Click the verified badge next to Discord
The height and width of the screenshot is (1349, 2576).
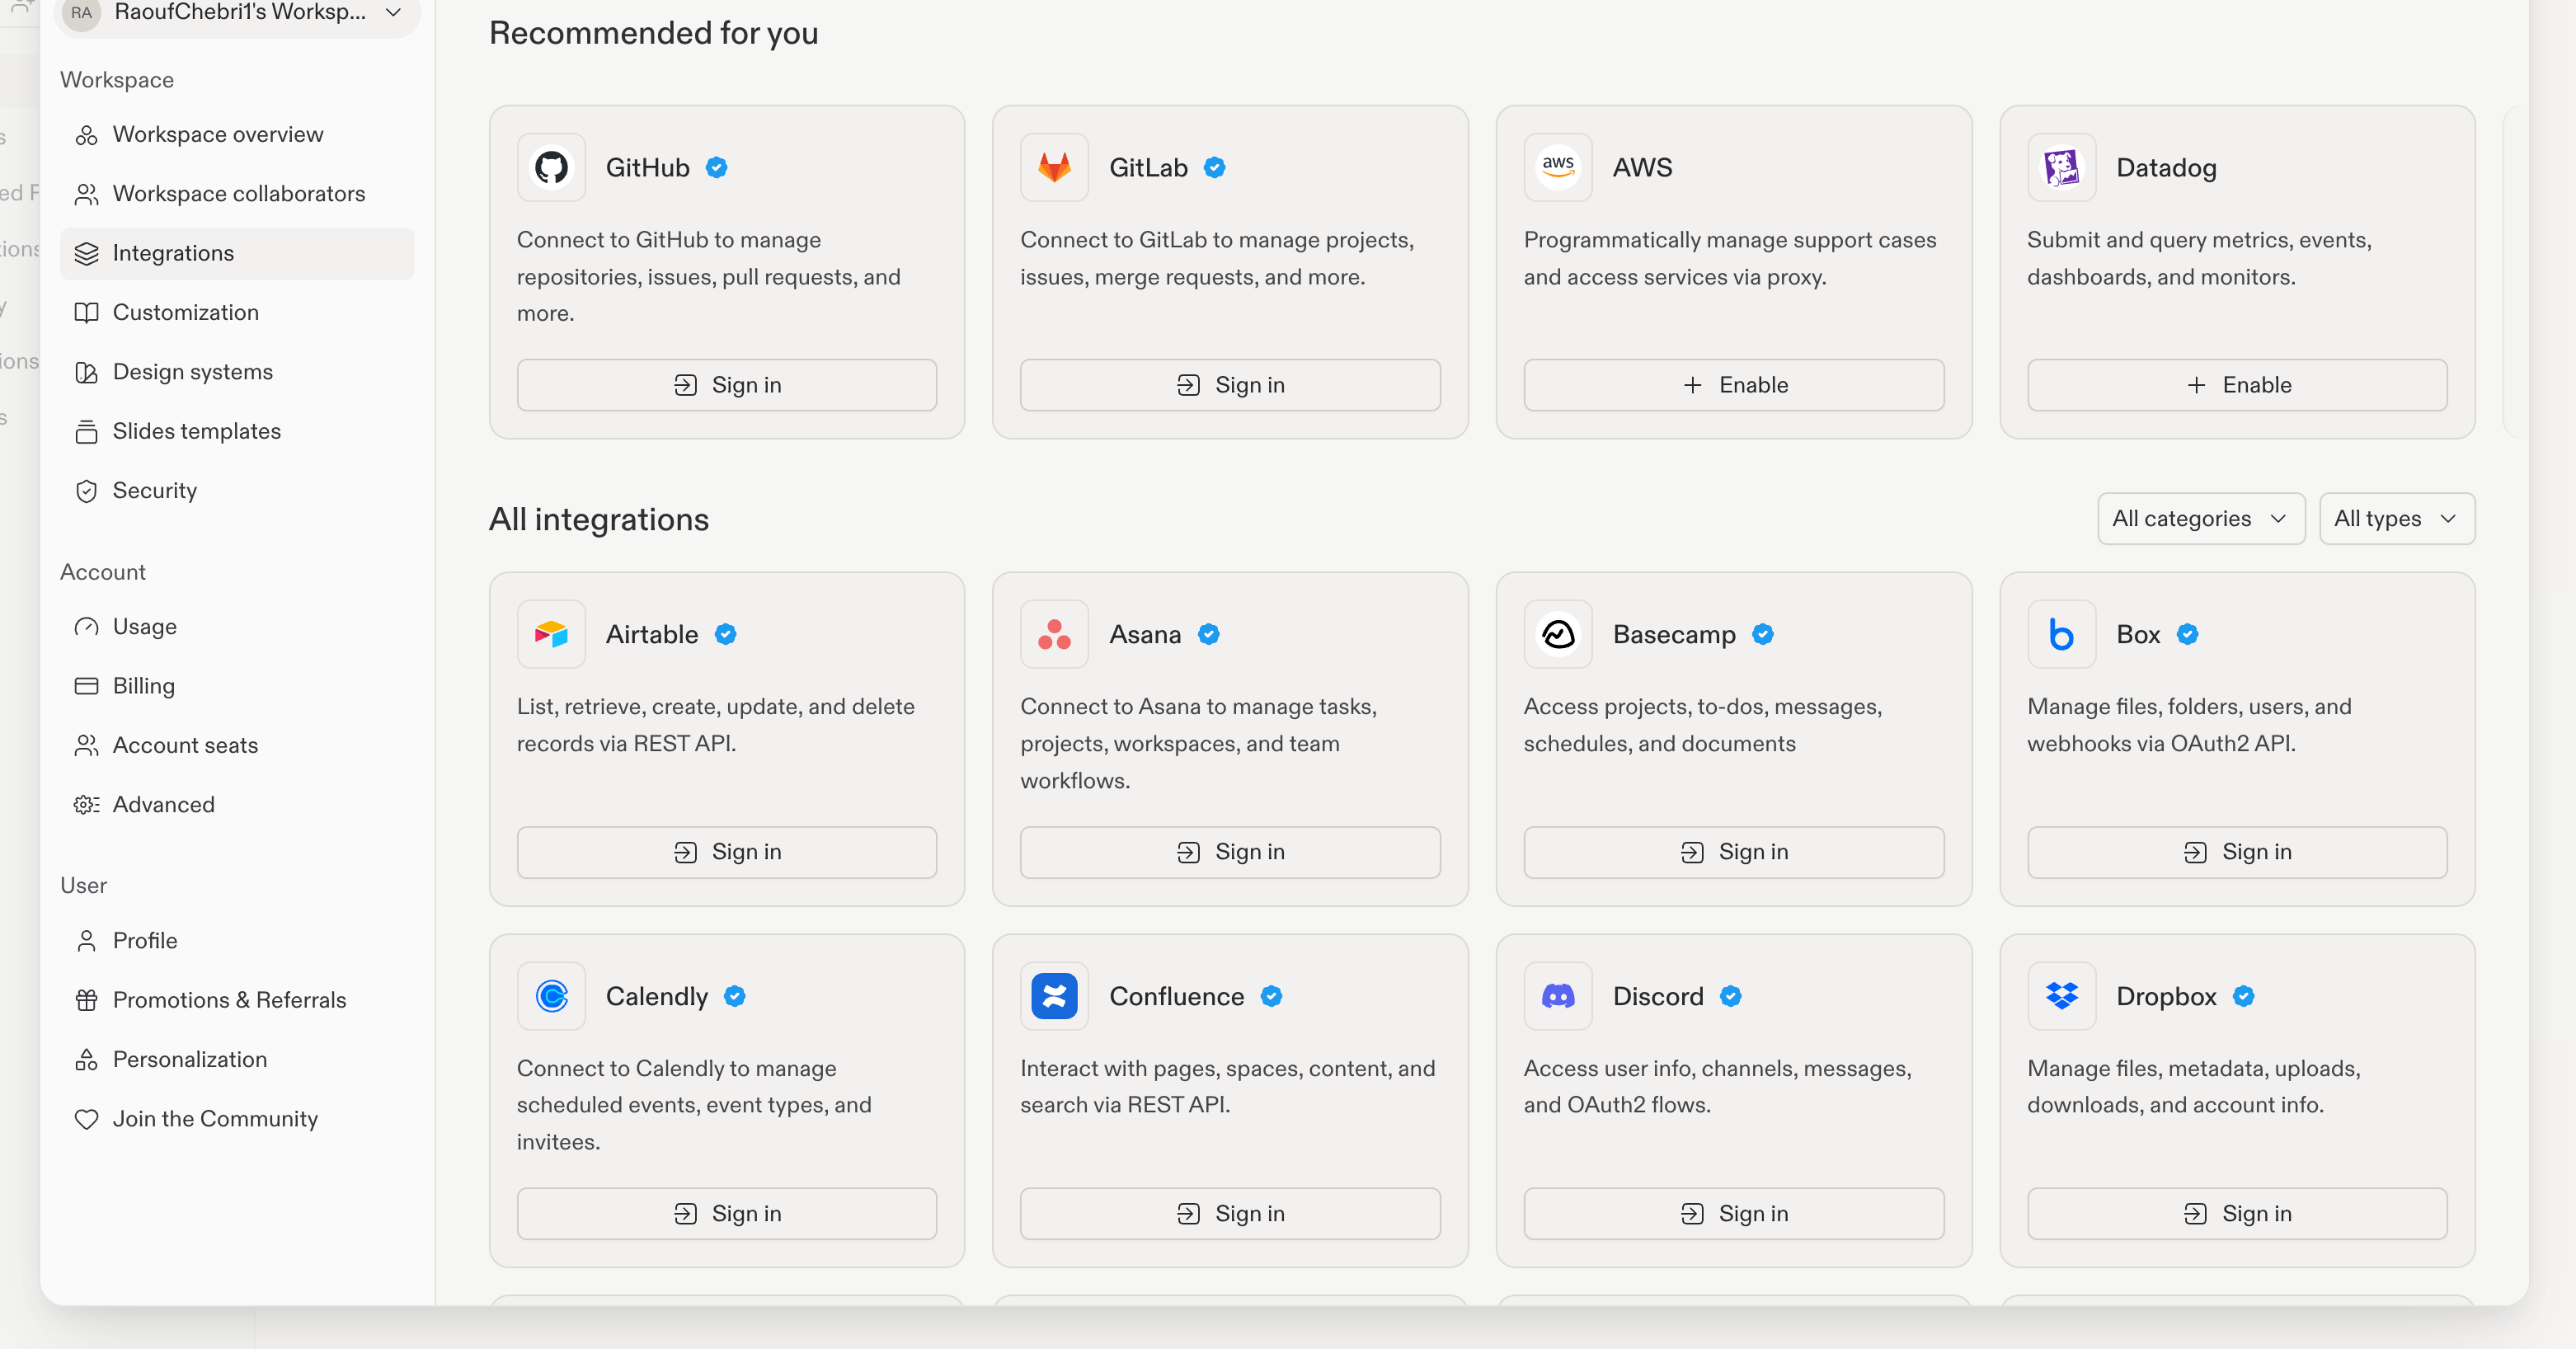[1730, 996]
